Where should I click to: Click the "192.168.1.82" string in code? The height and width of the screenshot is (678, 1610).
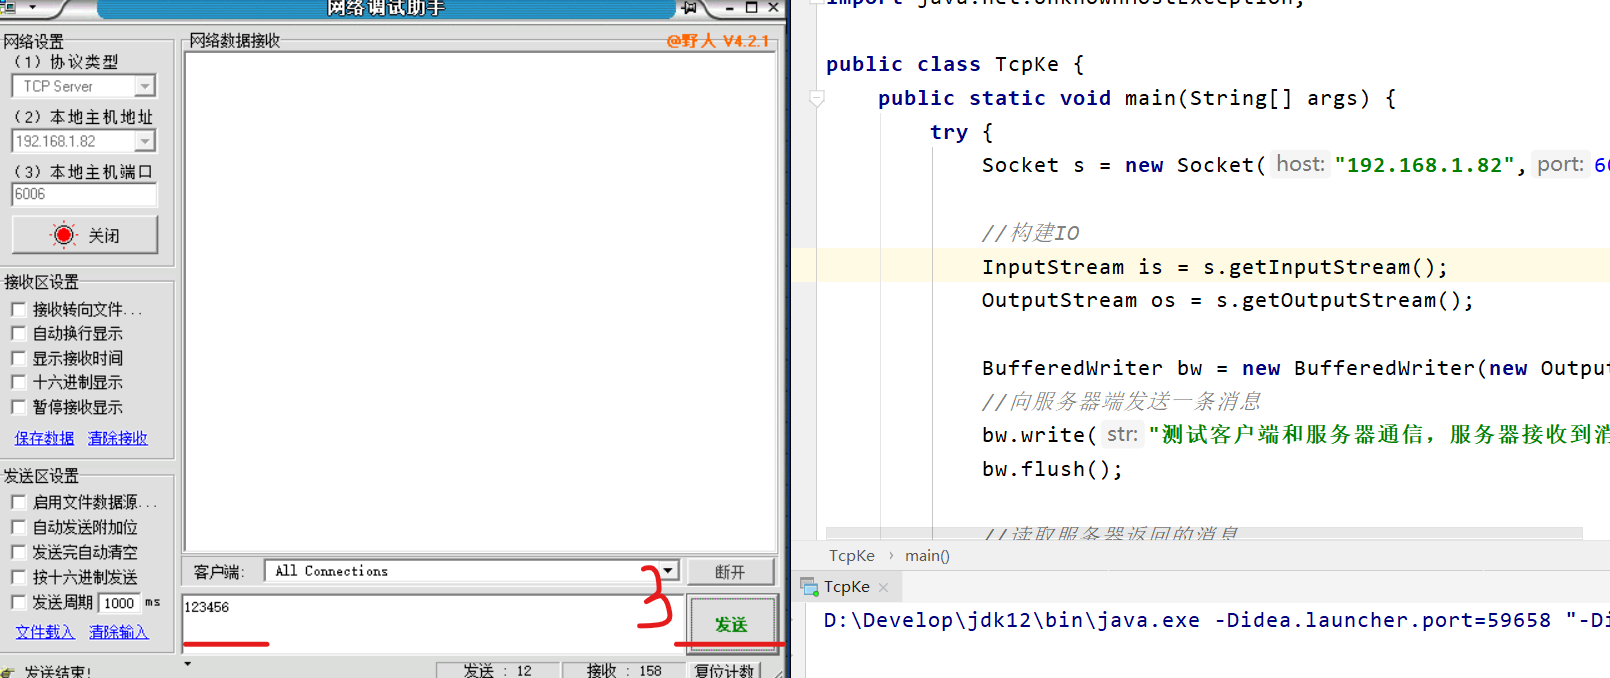coord(1424,165)
